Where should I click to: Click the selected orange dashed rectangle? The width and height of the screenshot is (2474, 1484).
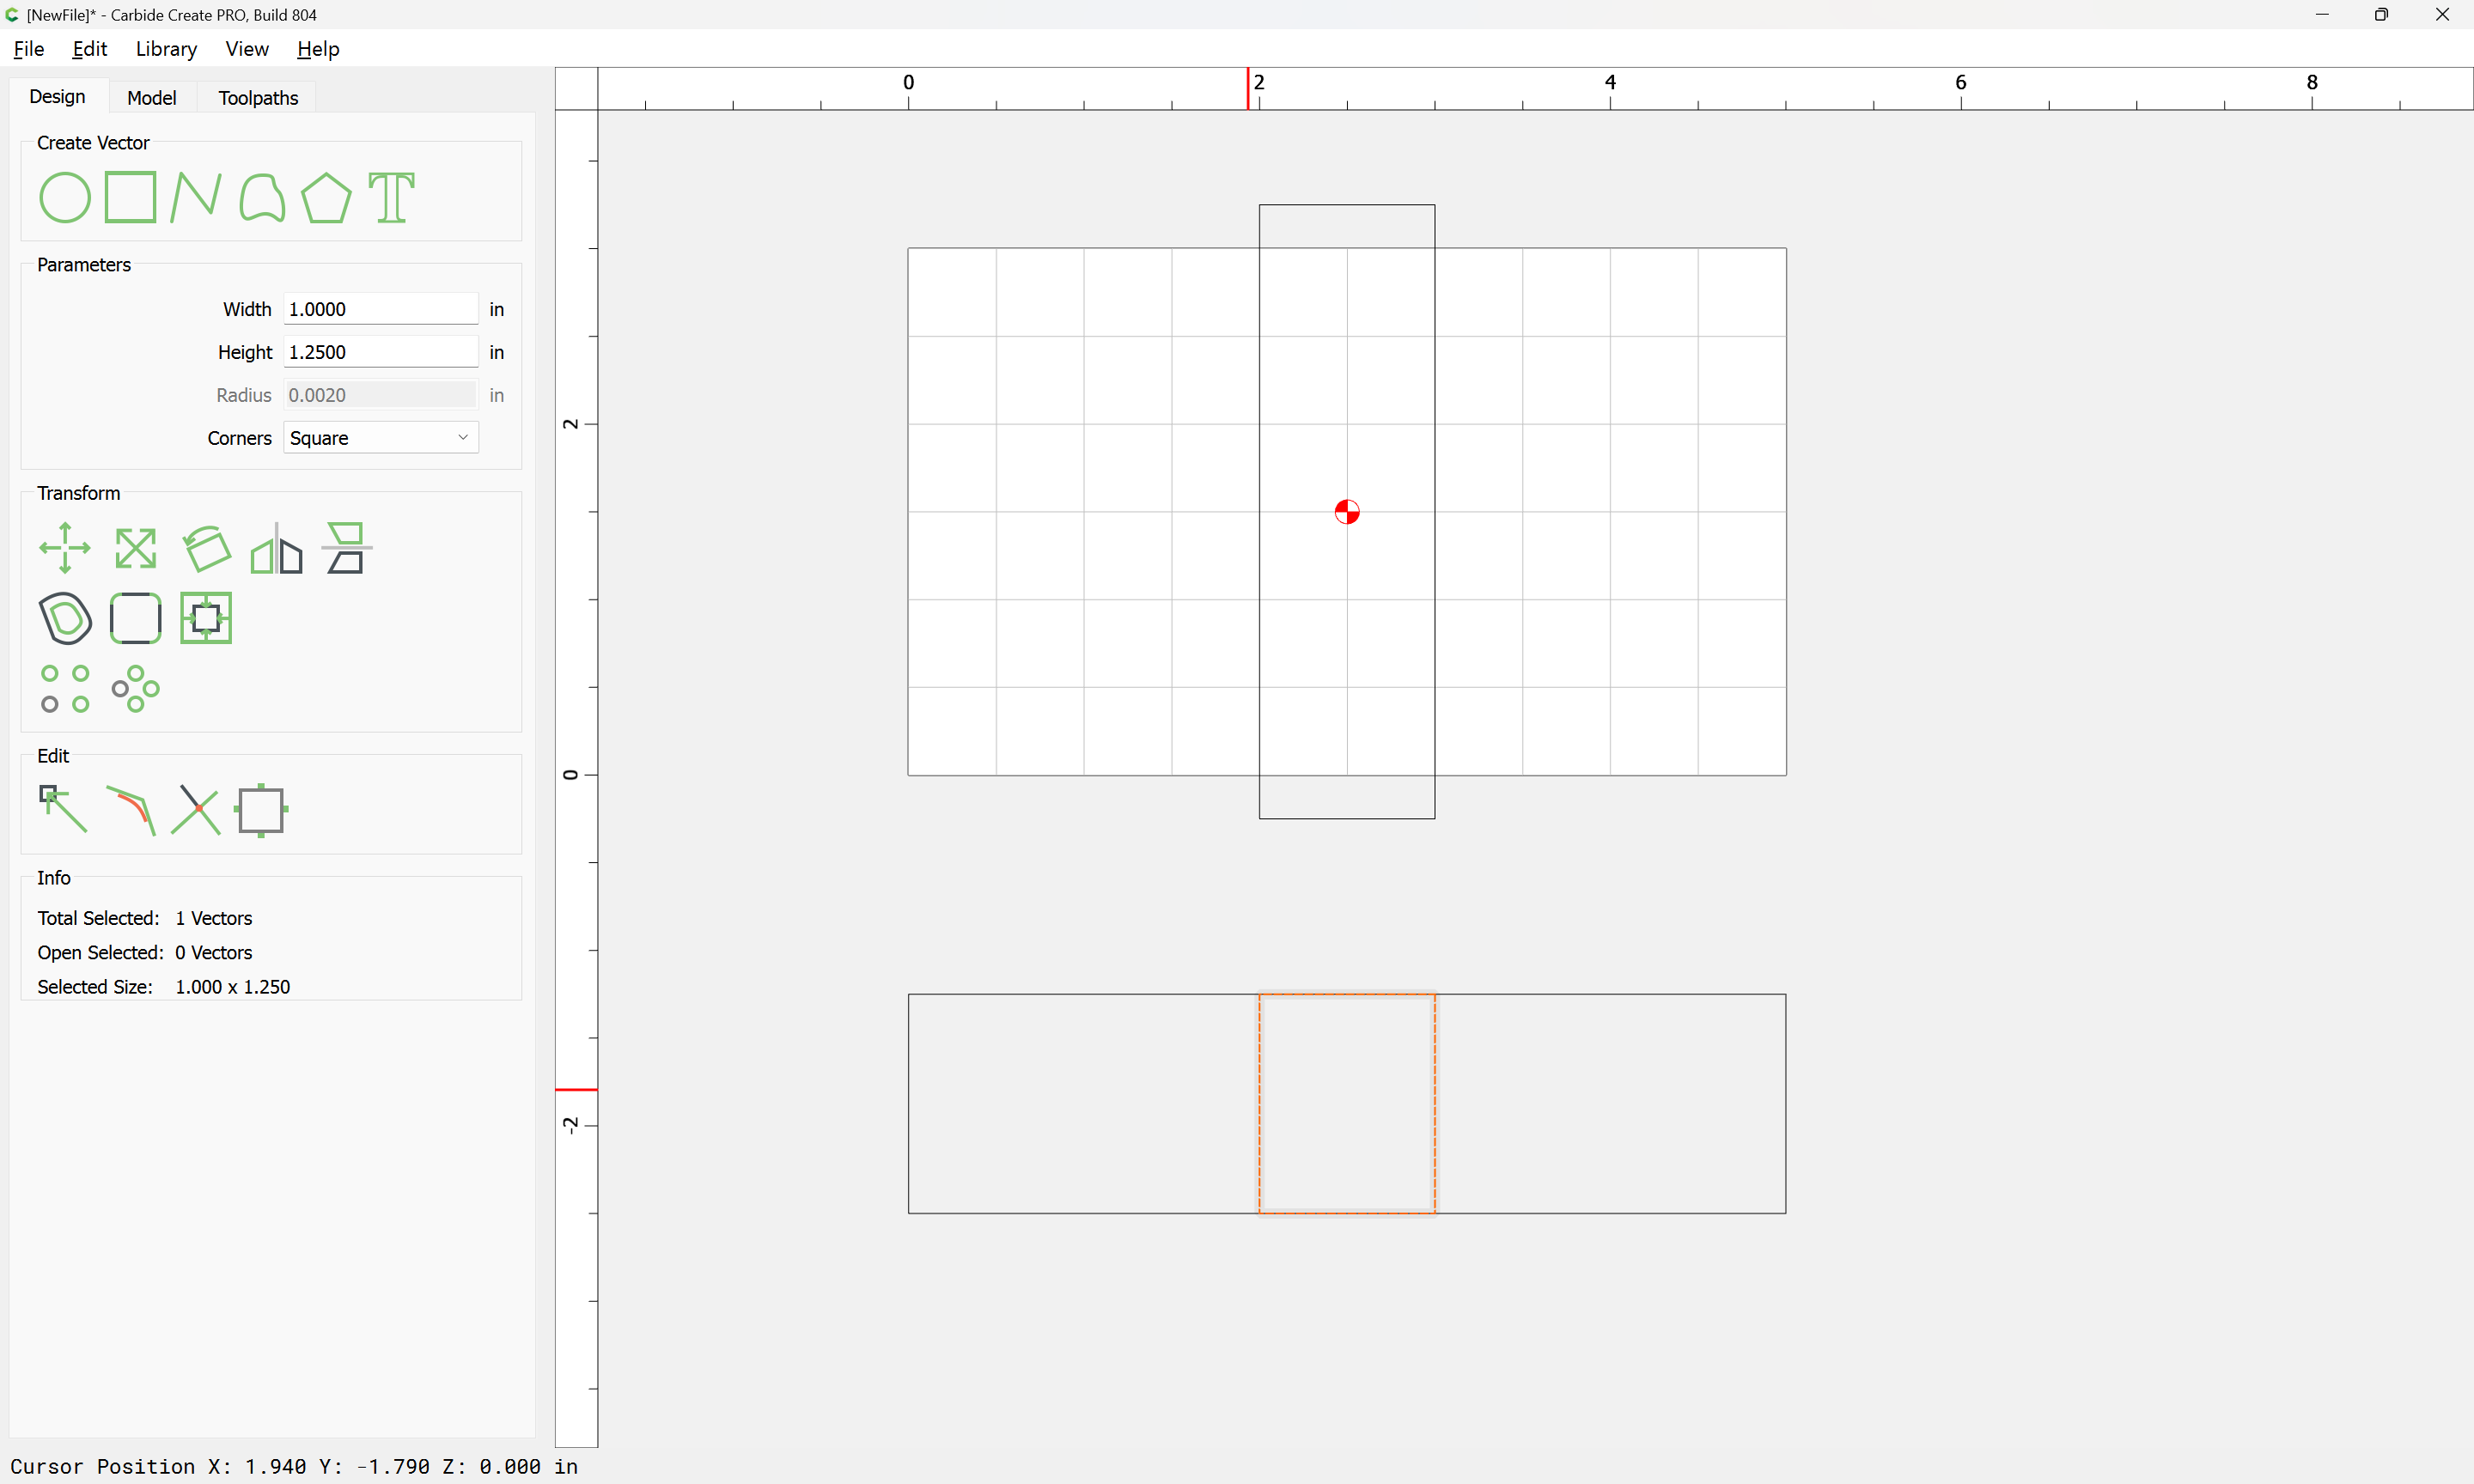click(1261, 1104)
